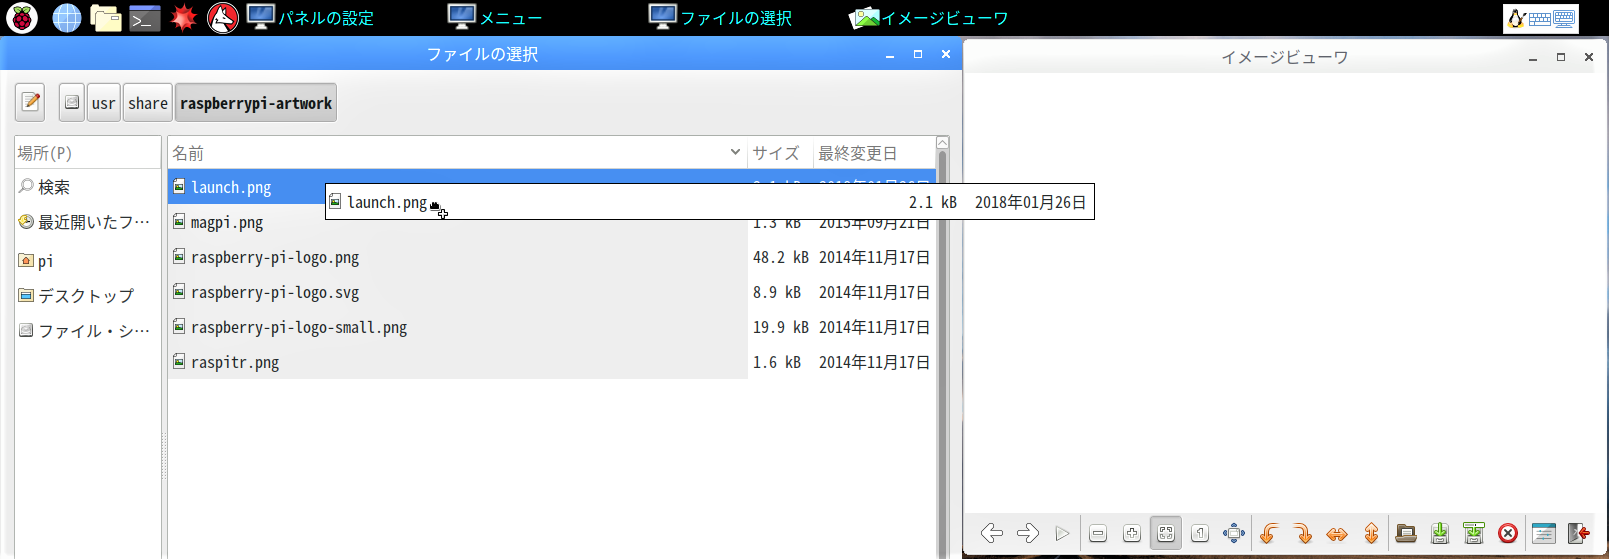
Task: Save image as a new file
Action: (1474, 533)
